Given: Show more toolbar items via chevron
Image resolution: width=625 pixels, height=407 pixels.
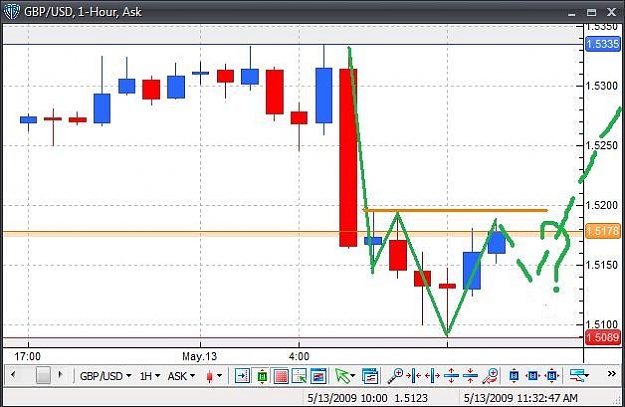Looking at the screenshot, I should tap(611, 374).
